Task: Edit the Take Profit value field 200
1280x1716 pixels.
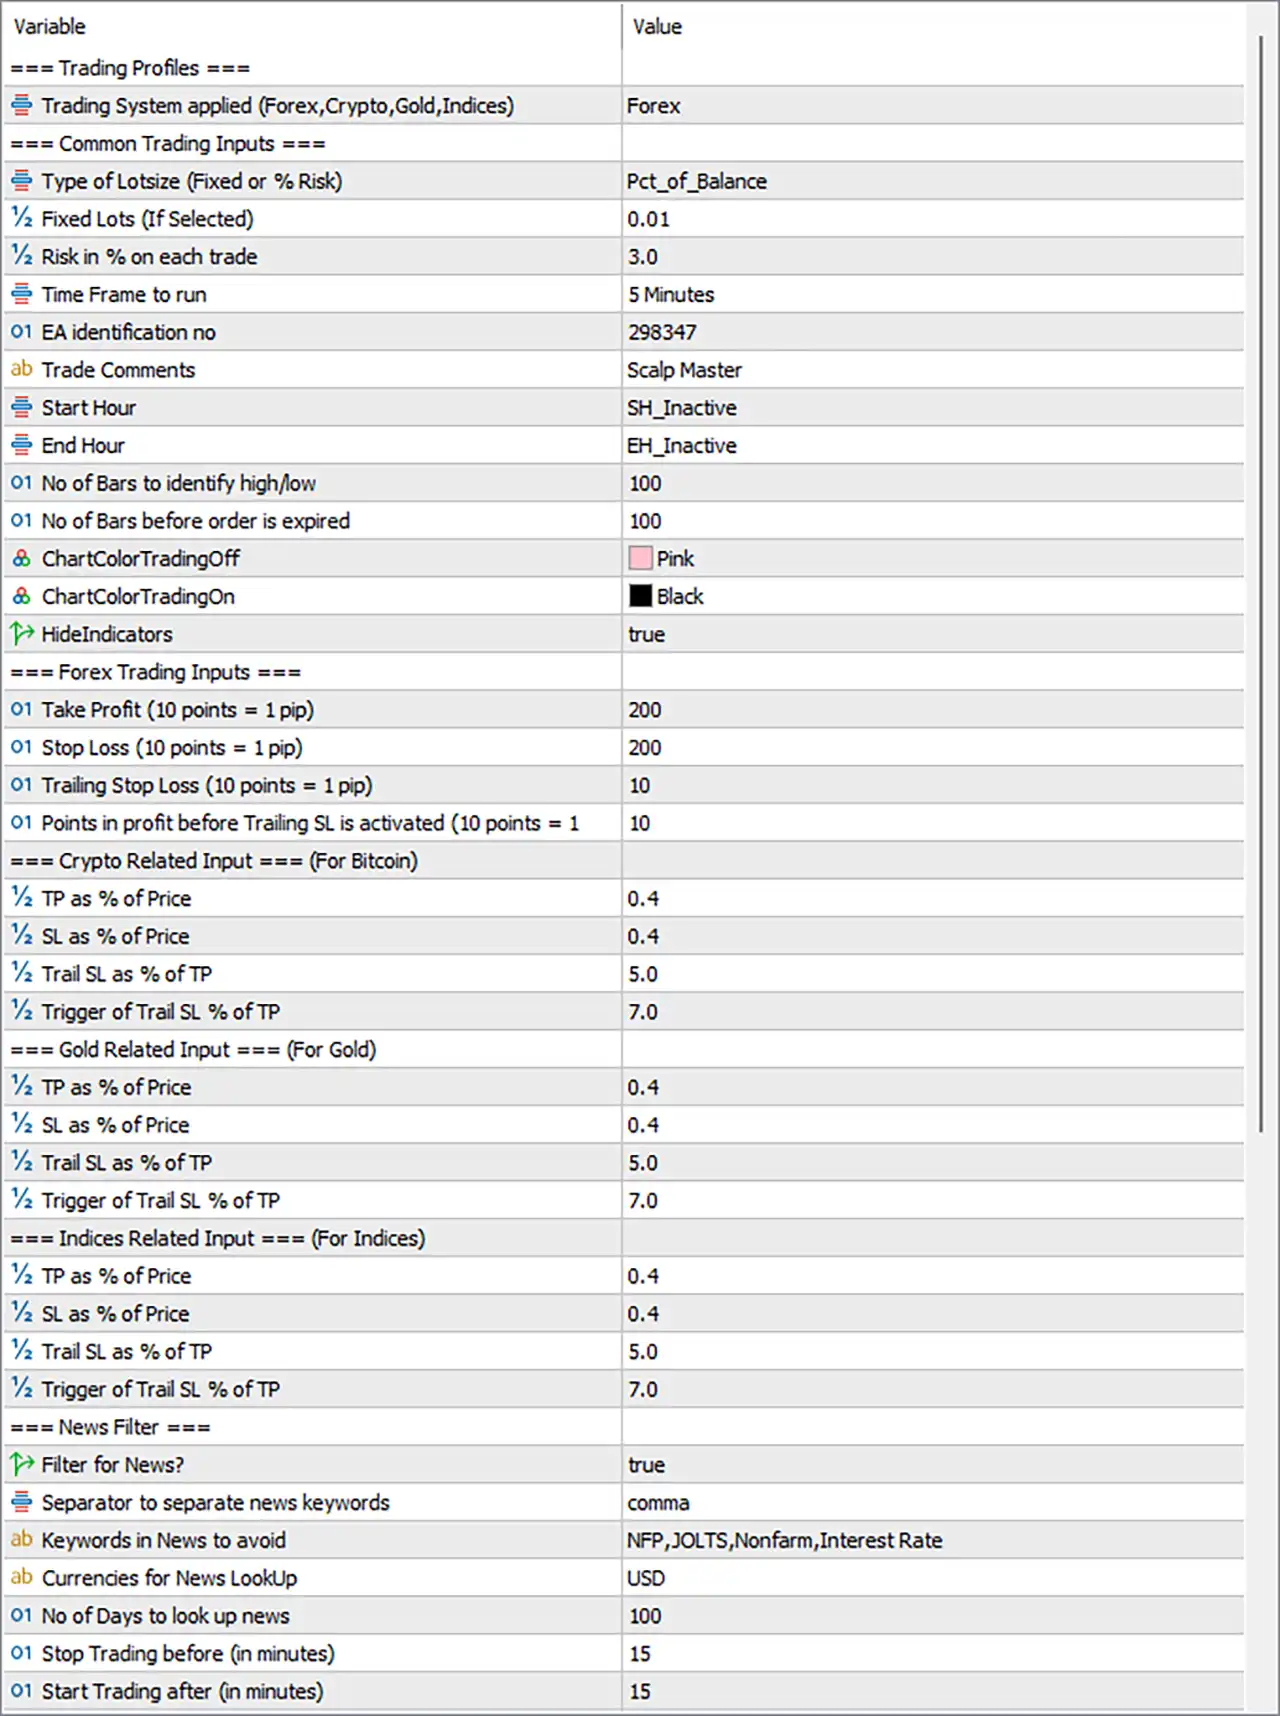Action: pos(932,710)
